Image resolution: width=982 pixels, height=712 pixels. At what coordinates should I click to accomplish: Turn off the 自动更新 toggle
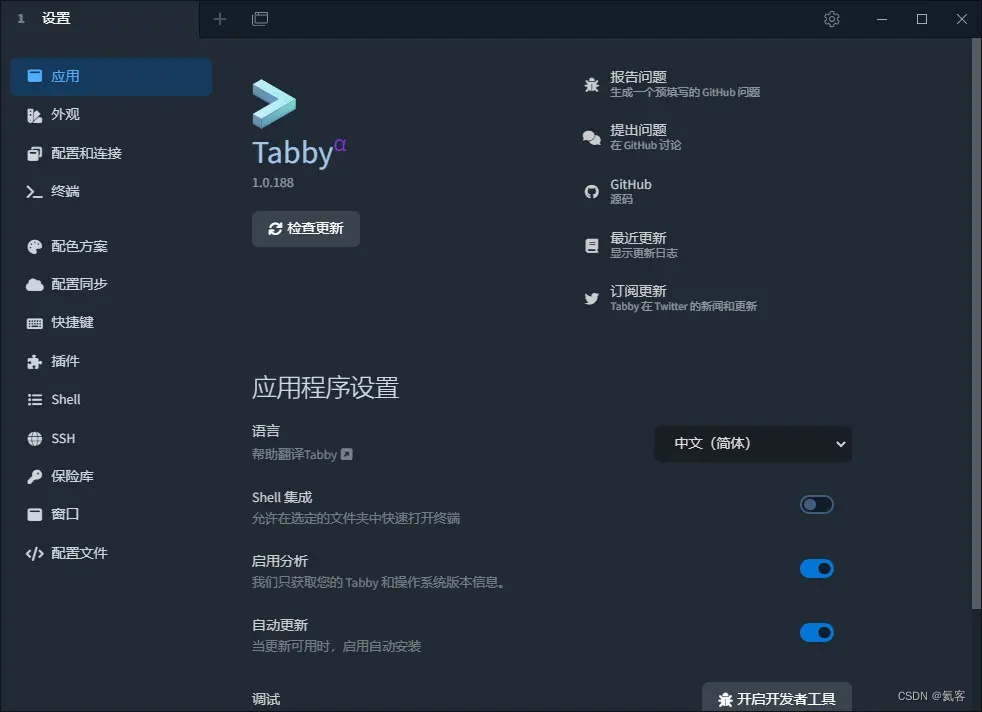pos(817,632)
